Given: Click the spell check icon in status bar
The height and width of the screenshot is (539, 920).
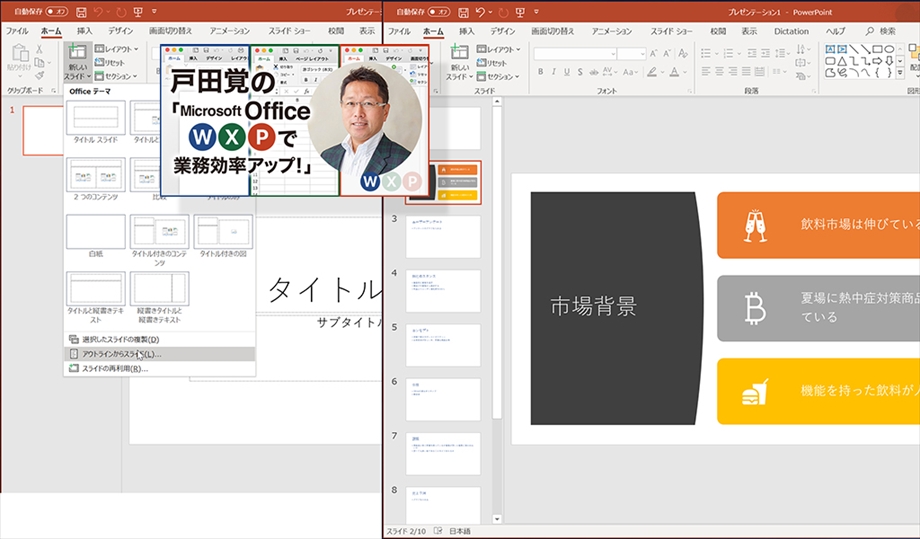Looking at the screenshot, I should coord(438,531).
